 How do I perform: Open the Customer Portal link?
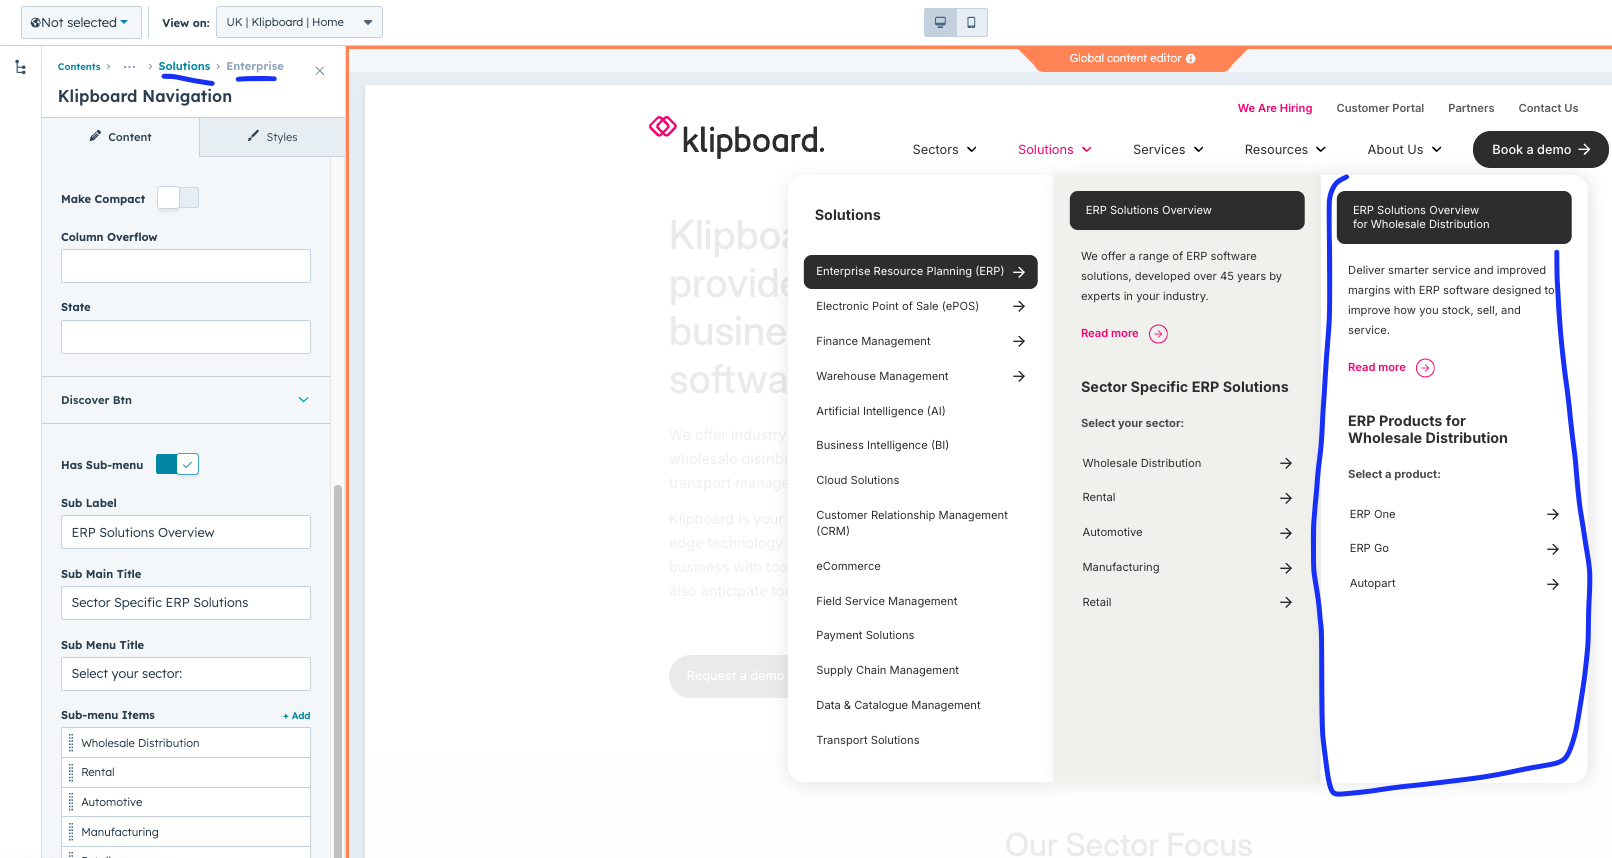(1380, 108)
